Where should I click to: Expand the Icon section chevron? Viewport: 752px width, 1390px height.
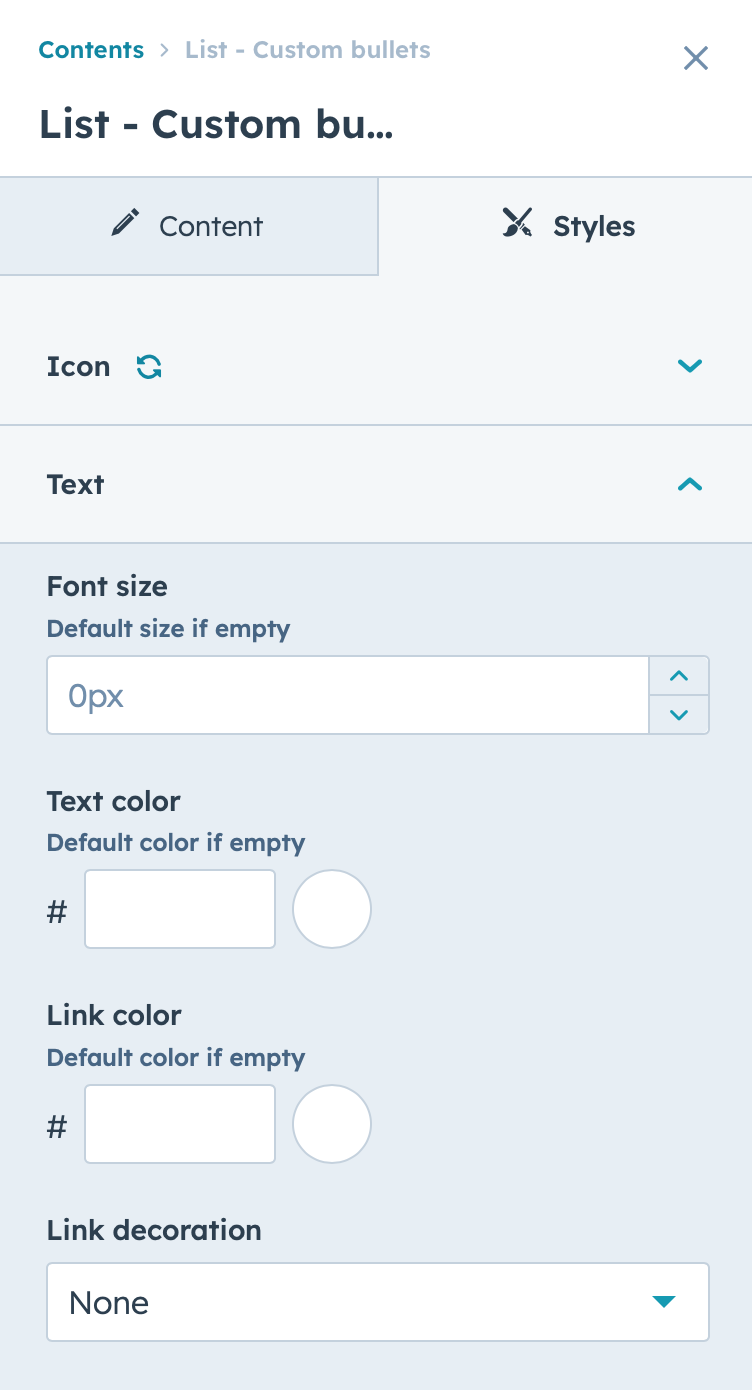point(690,366)
